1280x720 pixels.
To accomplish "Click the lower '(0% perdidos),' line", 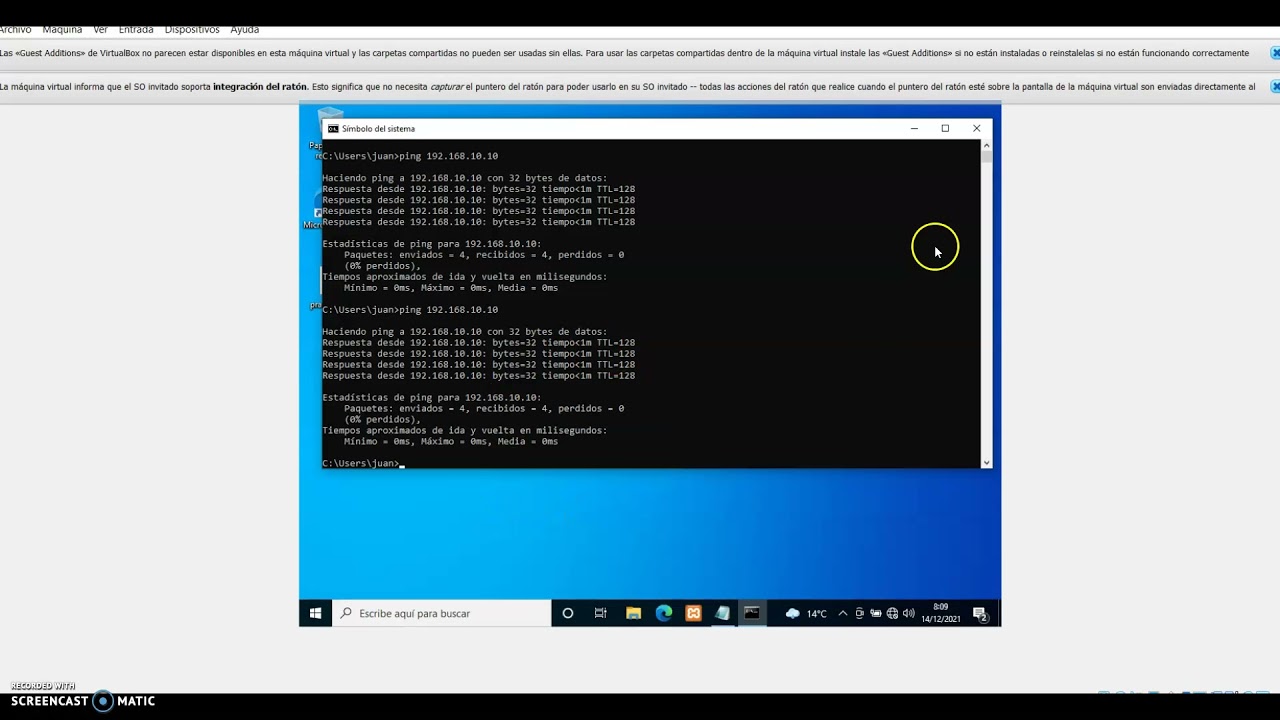I will click(x=383, y=419).
